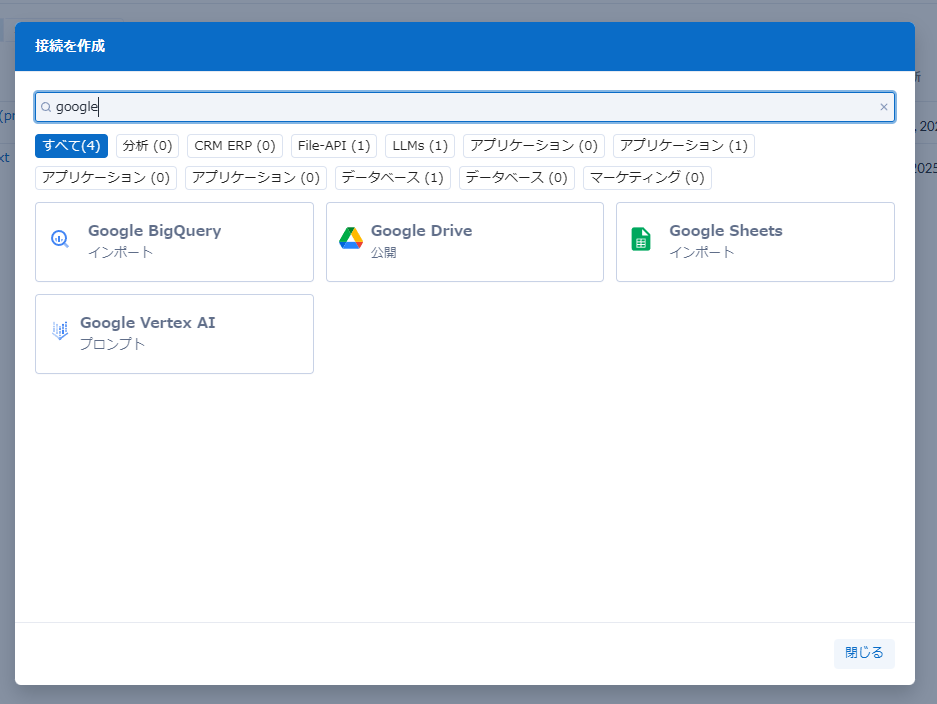Pick the データベース (1) filter tag
Viewport: 937px width, 704px height.
pyautogui.click(x=392, y=178)
